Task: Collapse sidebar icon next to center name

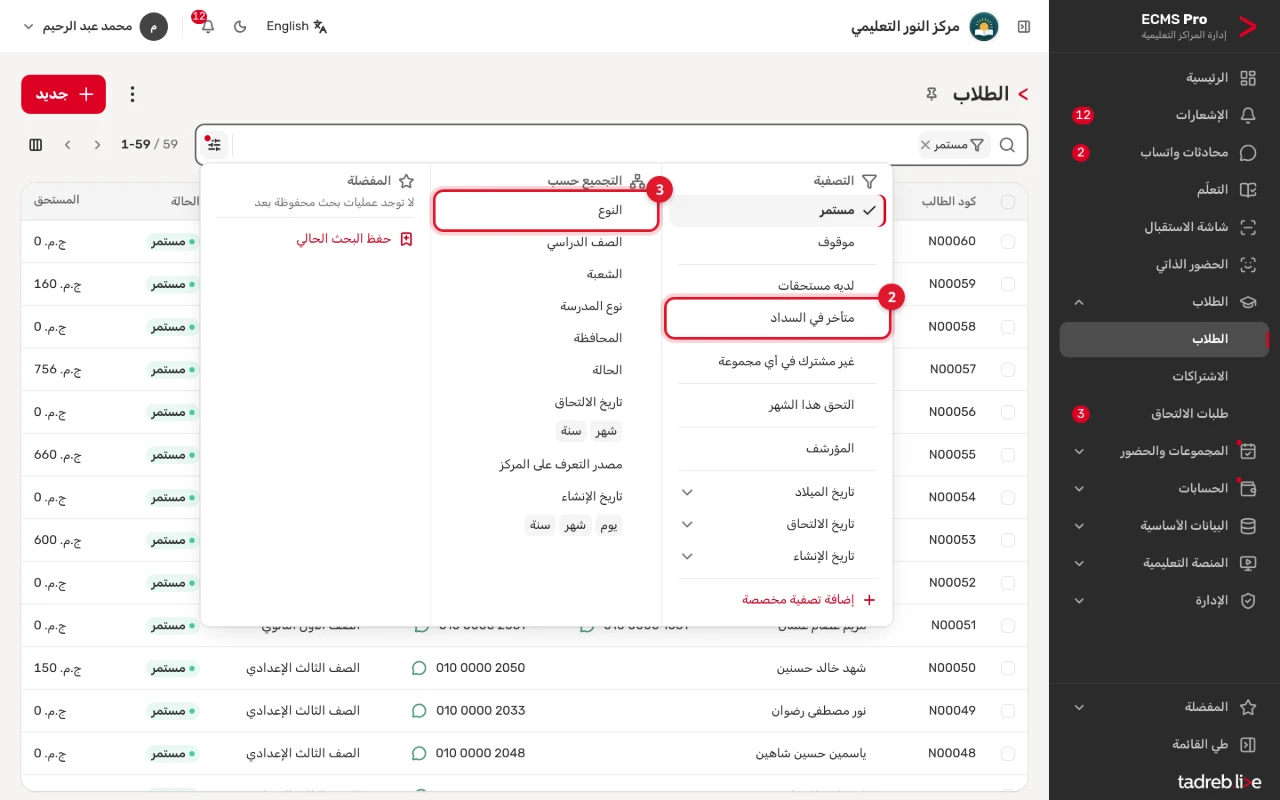Action: pos(1024,27)
